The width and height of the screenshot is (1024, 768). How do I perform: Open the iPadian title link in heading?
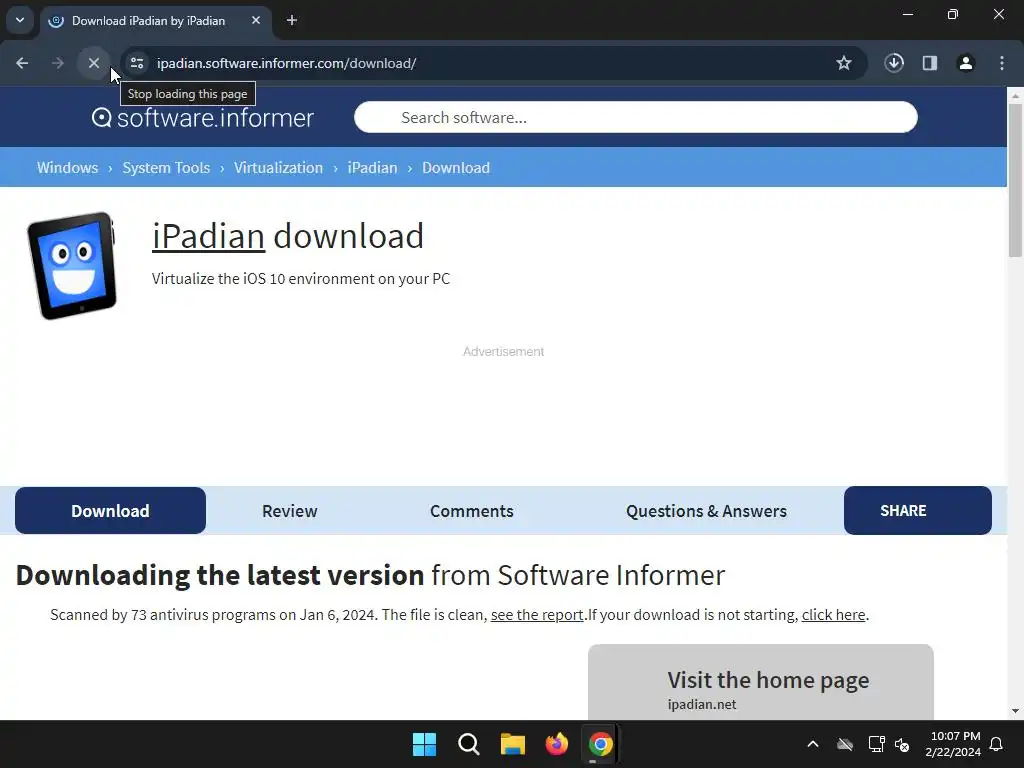coord(208,236)
